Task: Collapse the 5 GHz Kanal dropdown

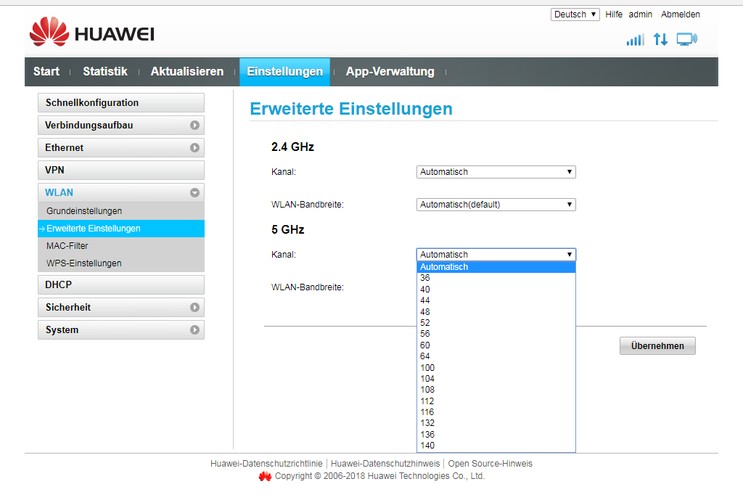Action: click(x=496, y=255)
